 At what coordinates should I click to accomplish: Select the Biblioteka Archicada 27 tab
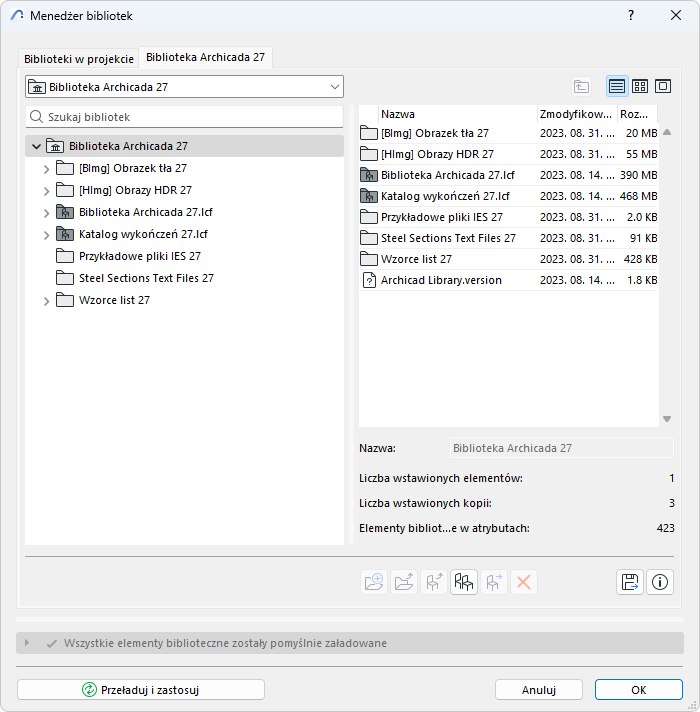[x=205, y=57]
